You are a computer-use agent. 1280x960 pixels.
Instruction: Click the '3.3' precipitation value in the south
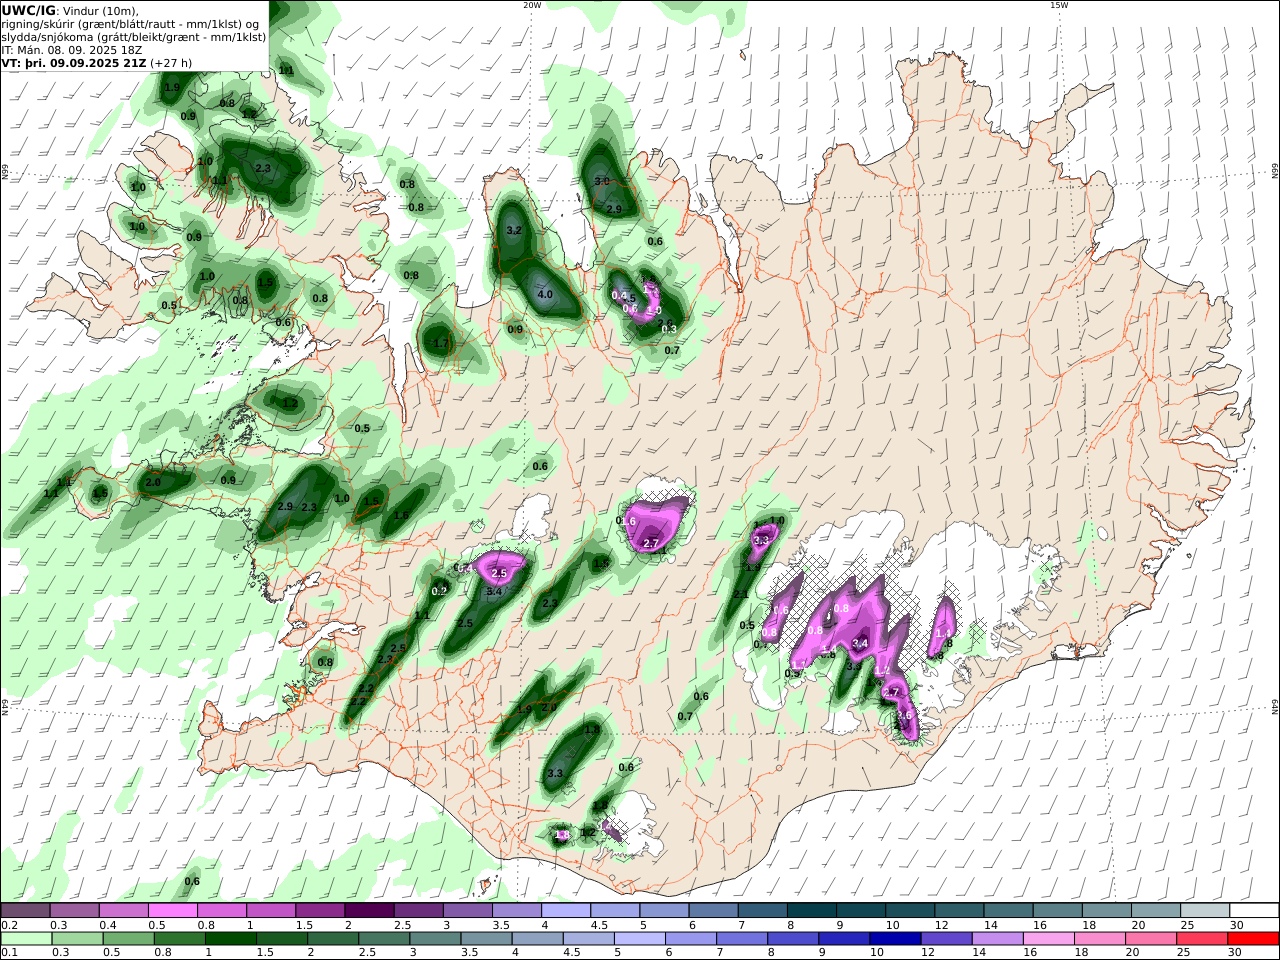(x=556, y=773)
